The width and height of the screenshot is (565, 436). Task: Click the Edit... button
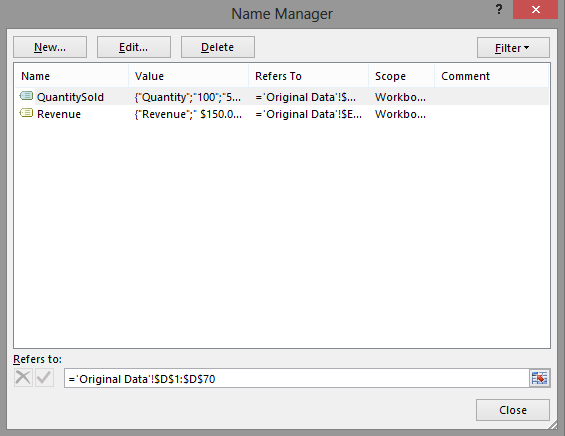point(134,47)
